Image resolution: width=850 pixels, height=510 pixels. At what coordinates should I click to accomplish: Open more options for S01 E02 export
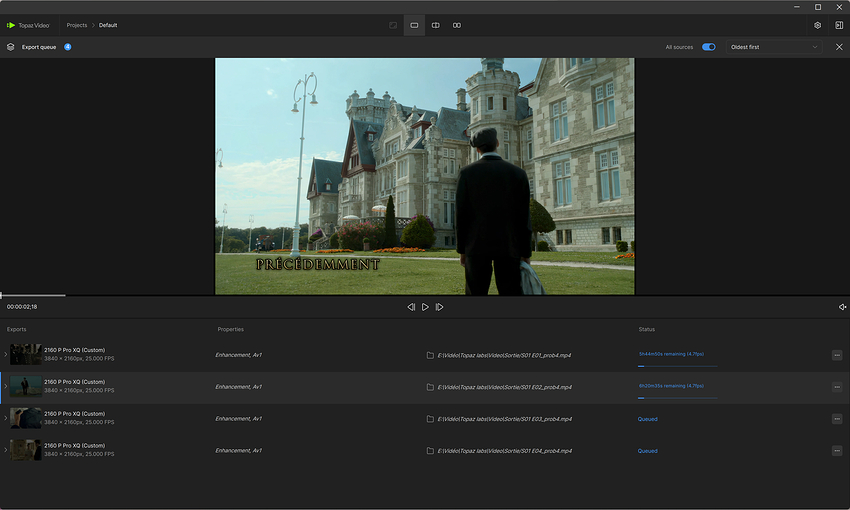[x=837, y=387]
